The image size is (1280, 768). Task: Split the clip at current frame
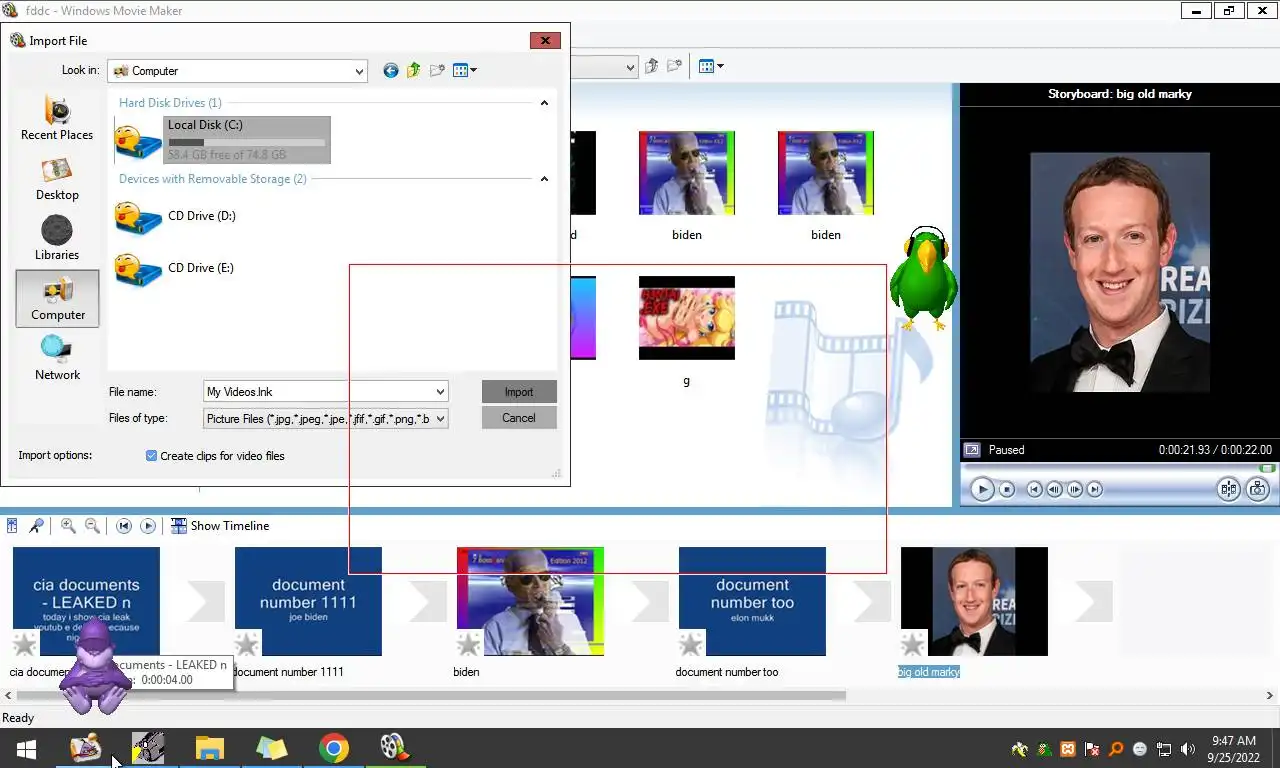(x=1229, y=489)
